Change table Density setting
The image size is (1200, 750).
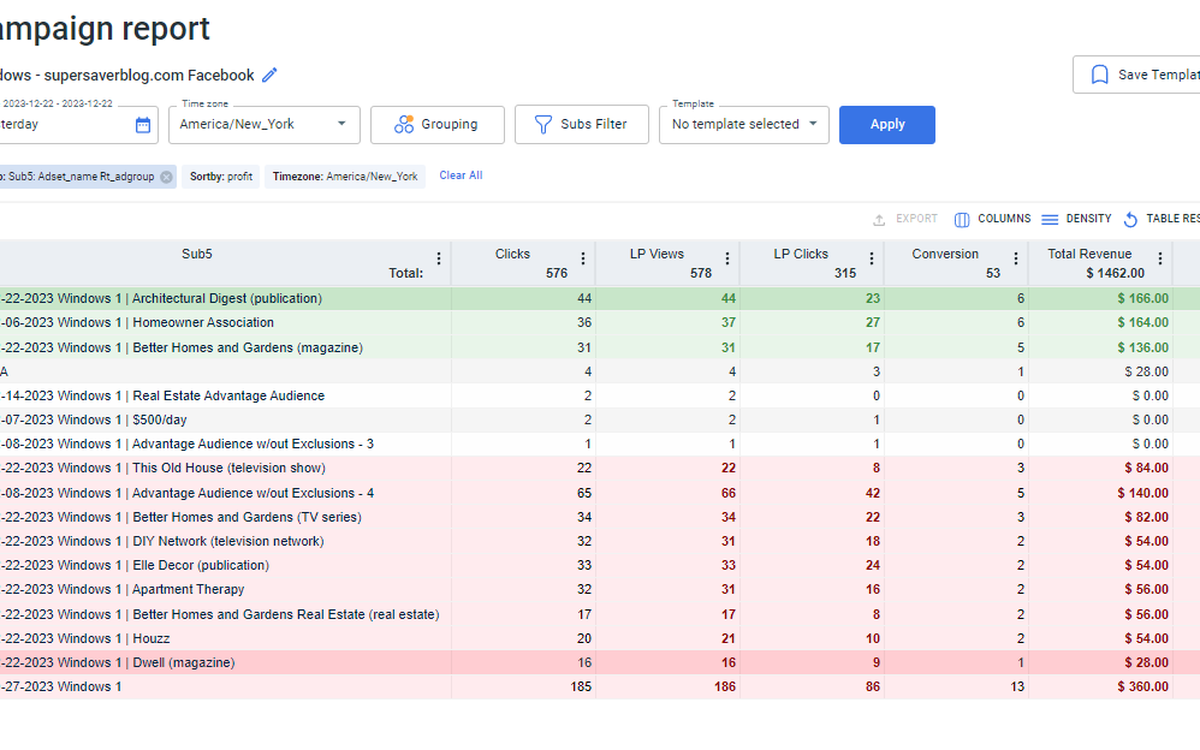pyautogui.click(x=1076, y=219)
